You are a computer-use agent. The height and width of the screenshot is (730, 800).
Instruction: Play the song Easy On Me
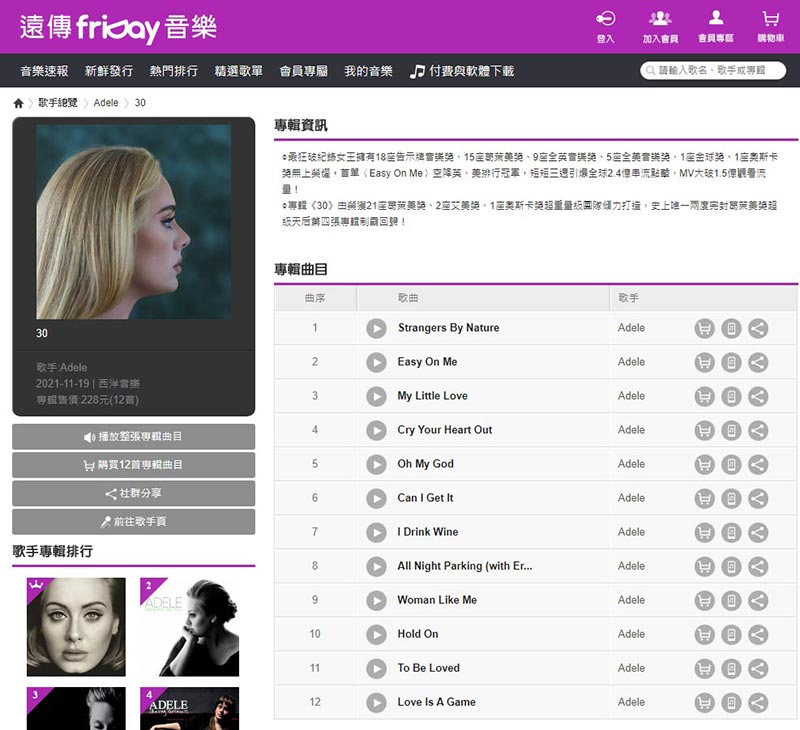(377, 363)
